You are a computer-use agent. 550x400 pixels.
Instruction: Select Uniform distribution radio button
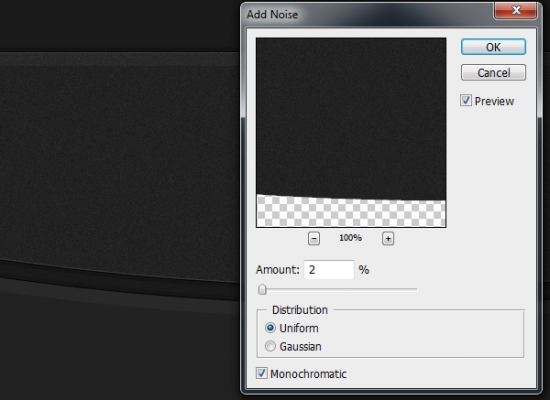coord(270,328)
